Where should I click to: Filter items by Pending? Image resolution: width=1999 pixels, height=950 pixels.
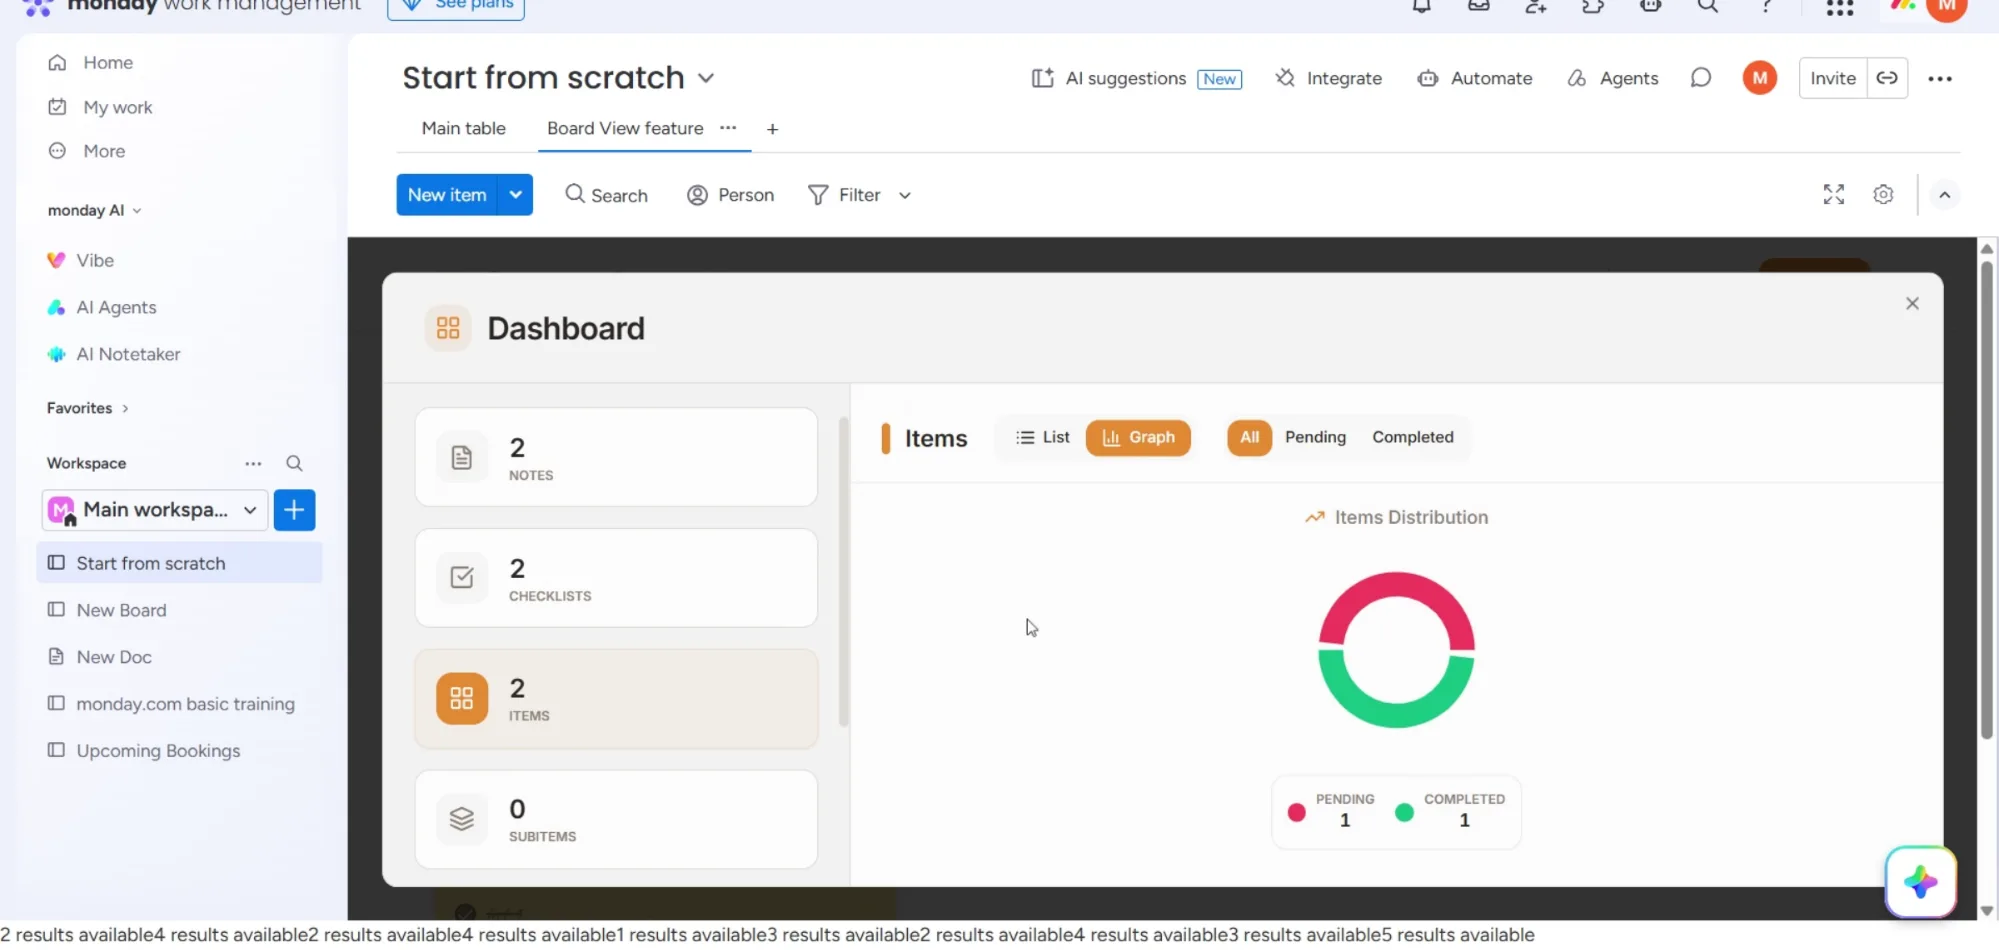1315,437
